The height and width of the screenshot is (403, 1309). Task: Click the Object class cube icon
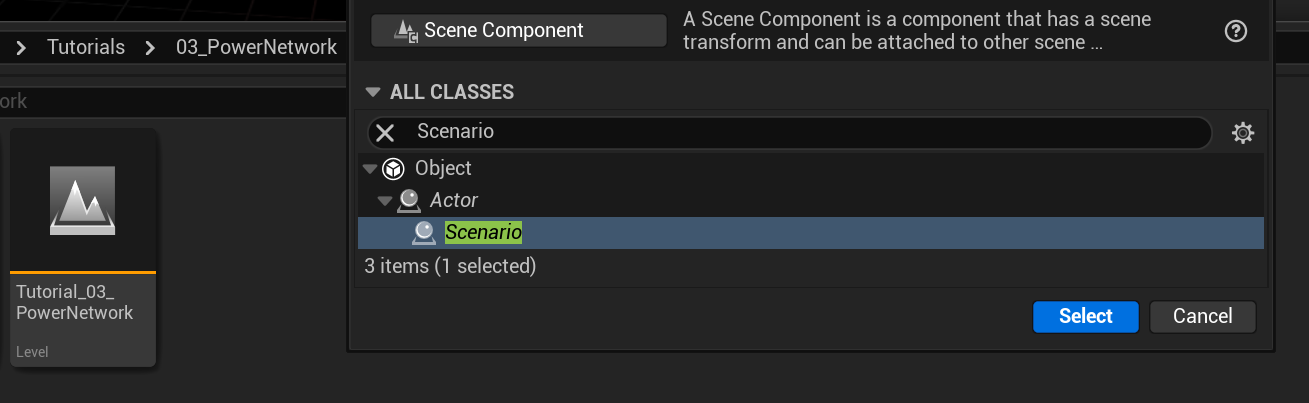[393, 168]
